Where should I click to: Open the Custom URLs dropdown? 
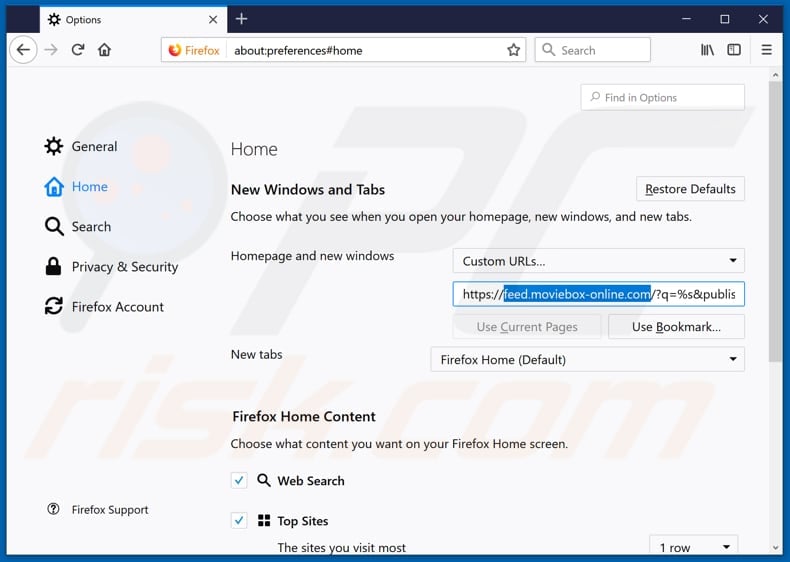pos(598,261)
